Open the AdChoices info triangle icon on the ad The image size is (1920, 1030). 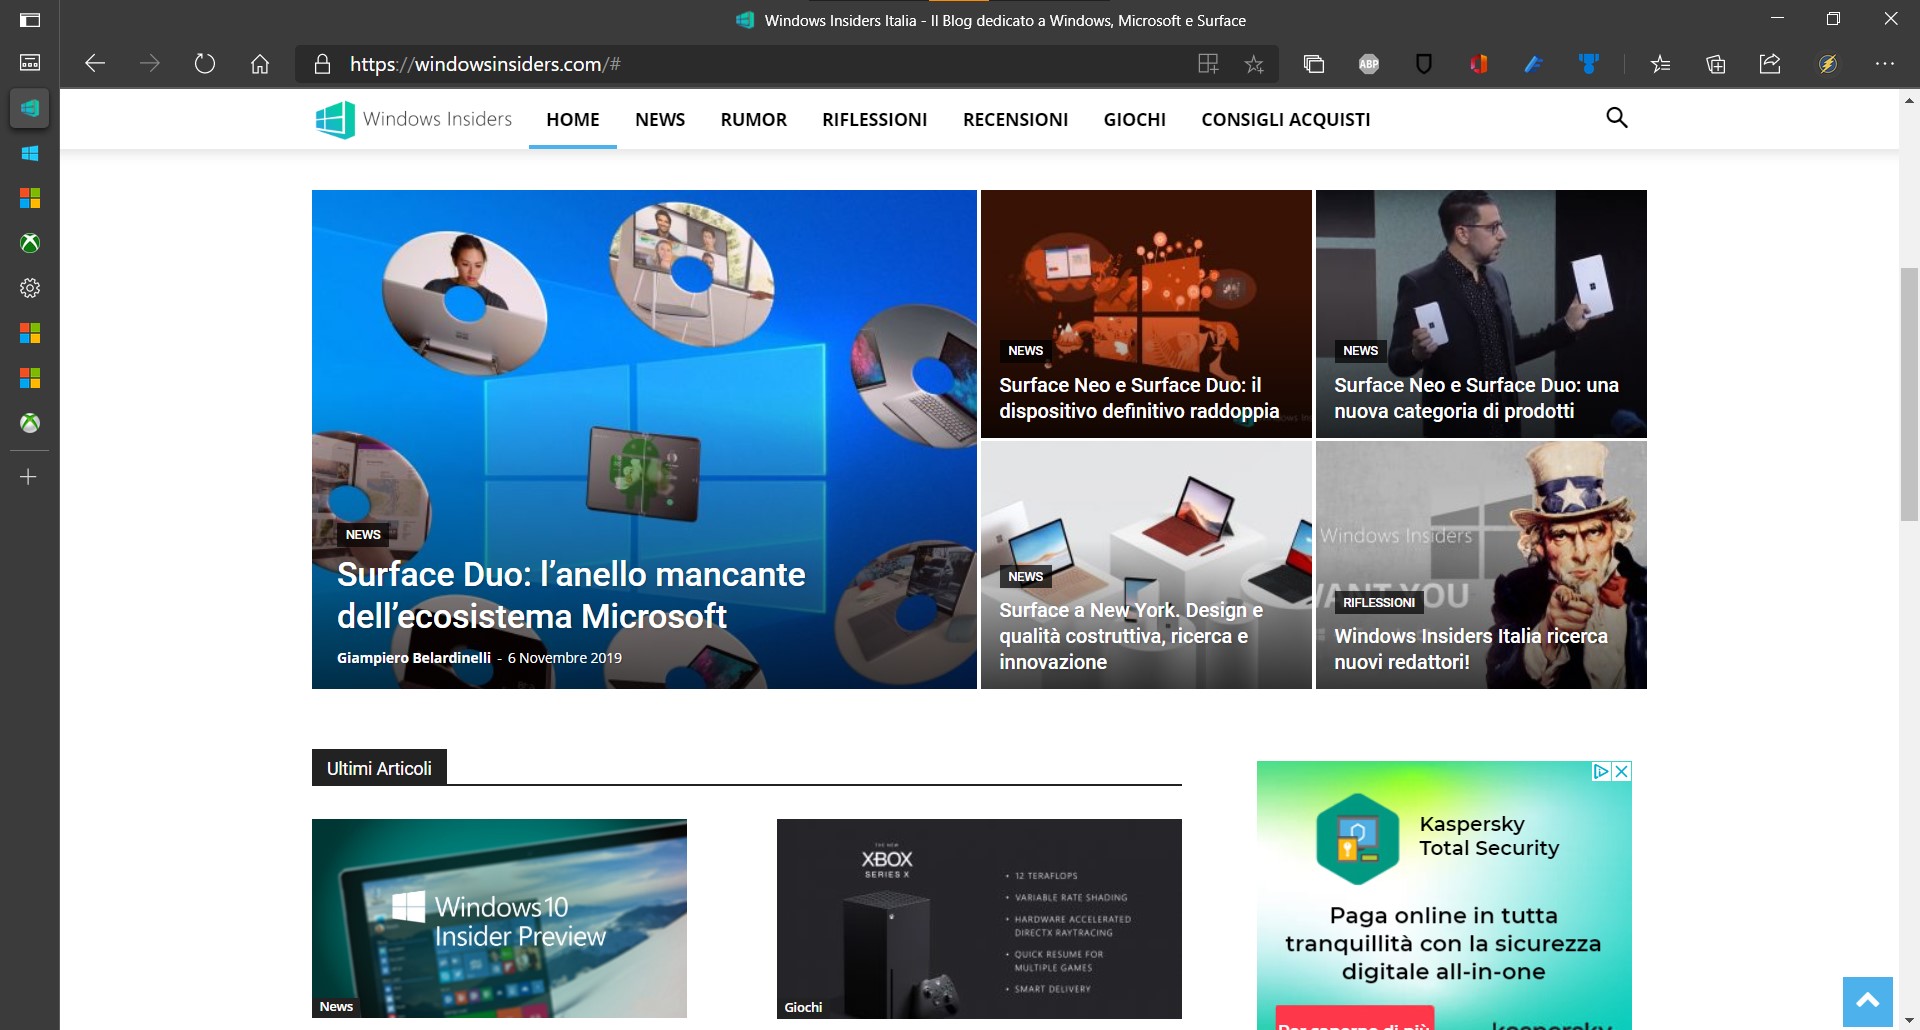click(1601, 771)
